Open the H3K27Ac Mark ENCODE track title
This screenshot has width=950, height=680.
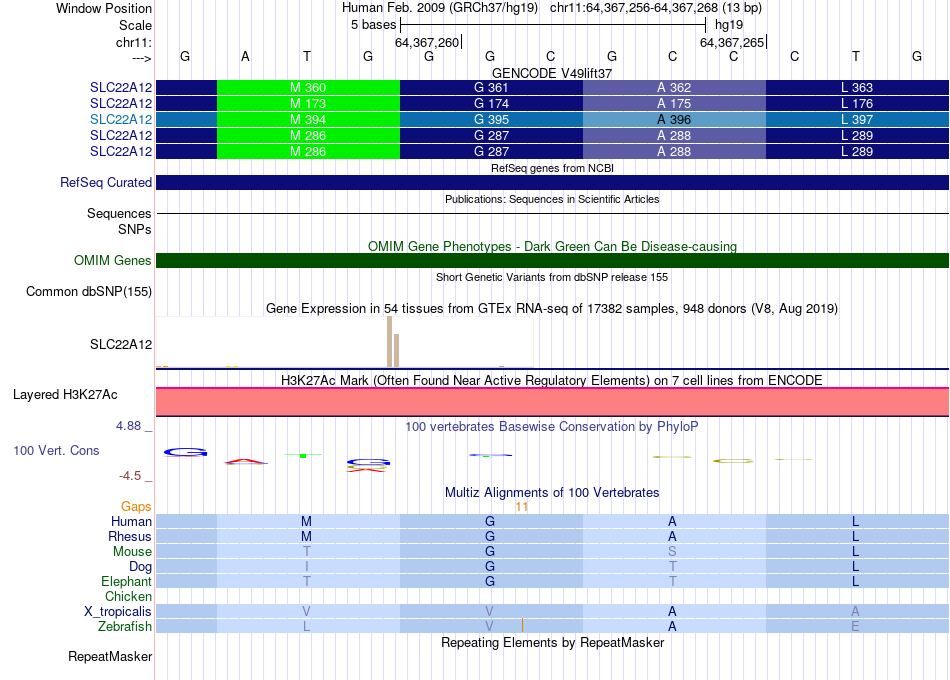[552, 381]
